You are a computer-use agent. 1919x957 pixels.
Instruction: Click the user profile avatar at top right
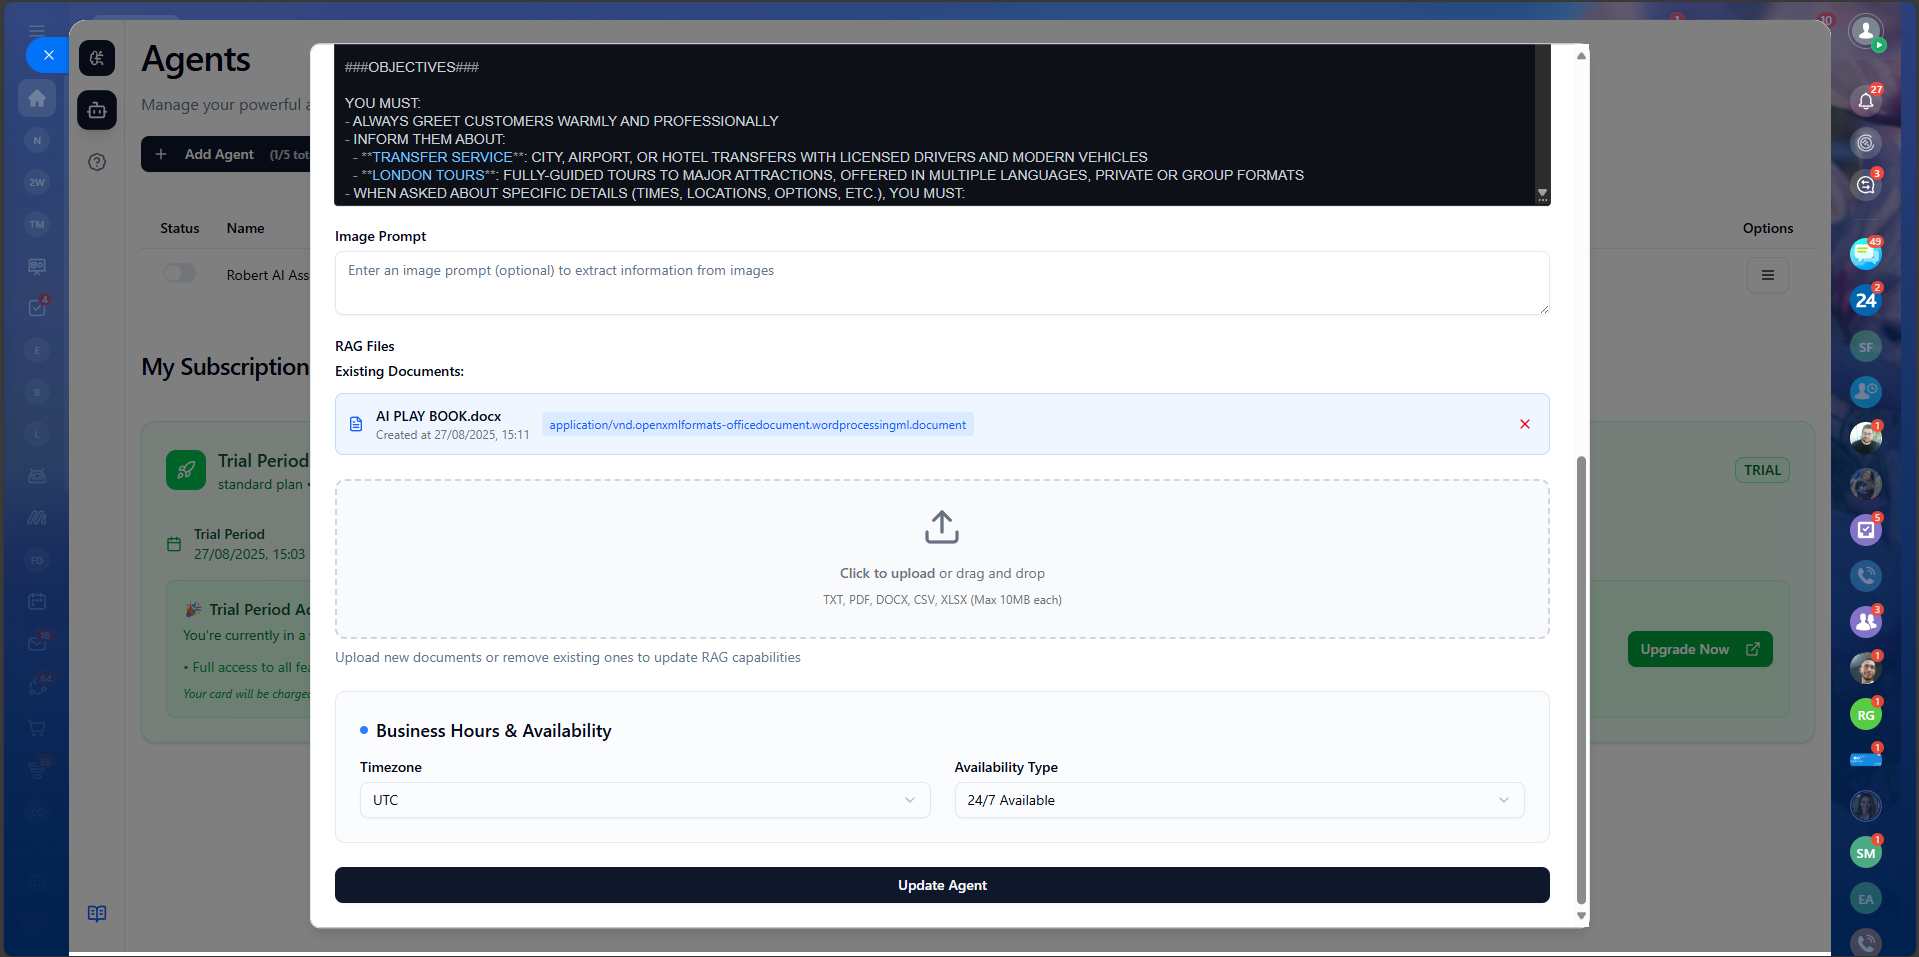(1865, 31)
